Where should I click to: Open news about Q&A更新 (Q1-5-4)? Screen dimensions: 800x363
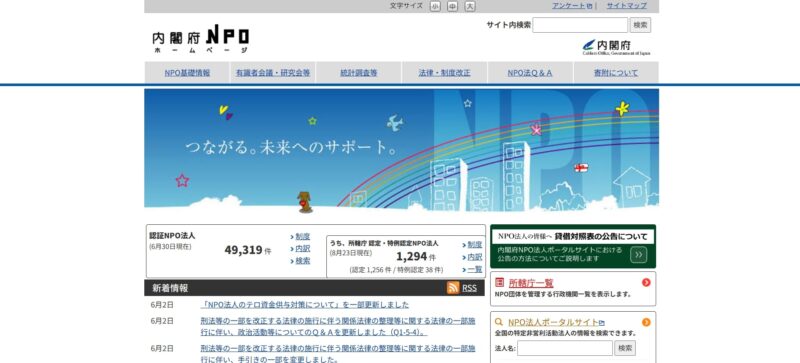338,327
